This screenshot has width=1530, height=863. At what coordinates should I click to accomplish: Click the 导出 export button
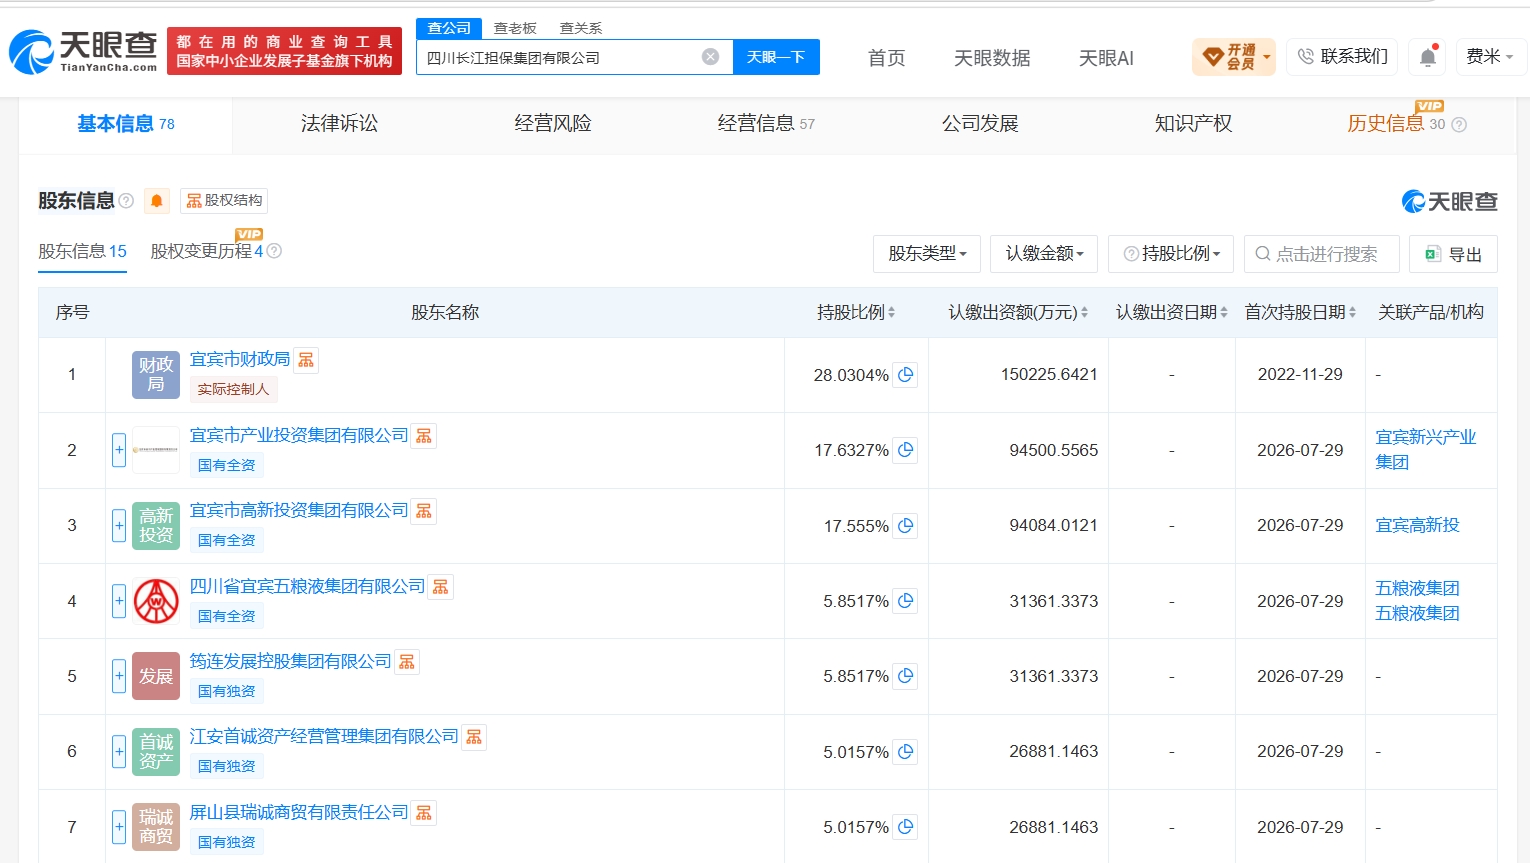coord(1453,254)
